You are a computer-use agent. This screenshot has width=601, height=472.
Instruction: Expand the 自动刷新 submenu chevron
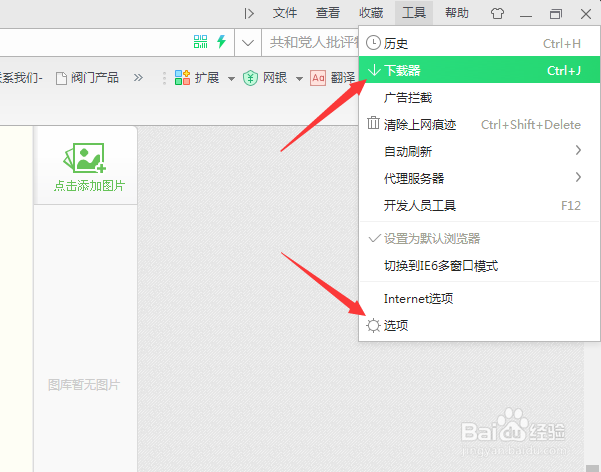pos(578,150)
